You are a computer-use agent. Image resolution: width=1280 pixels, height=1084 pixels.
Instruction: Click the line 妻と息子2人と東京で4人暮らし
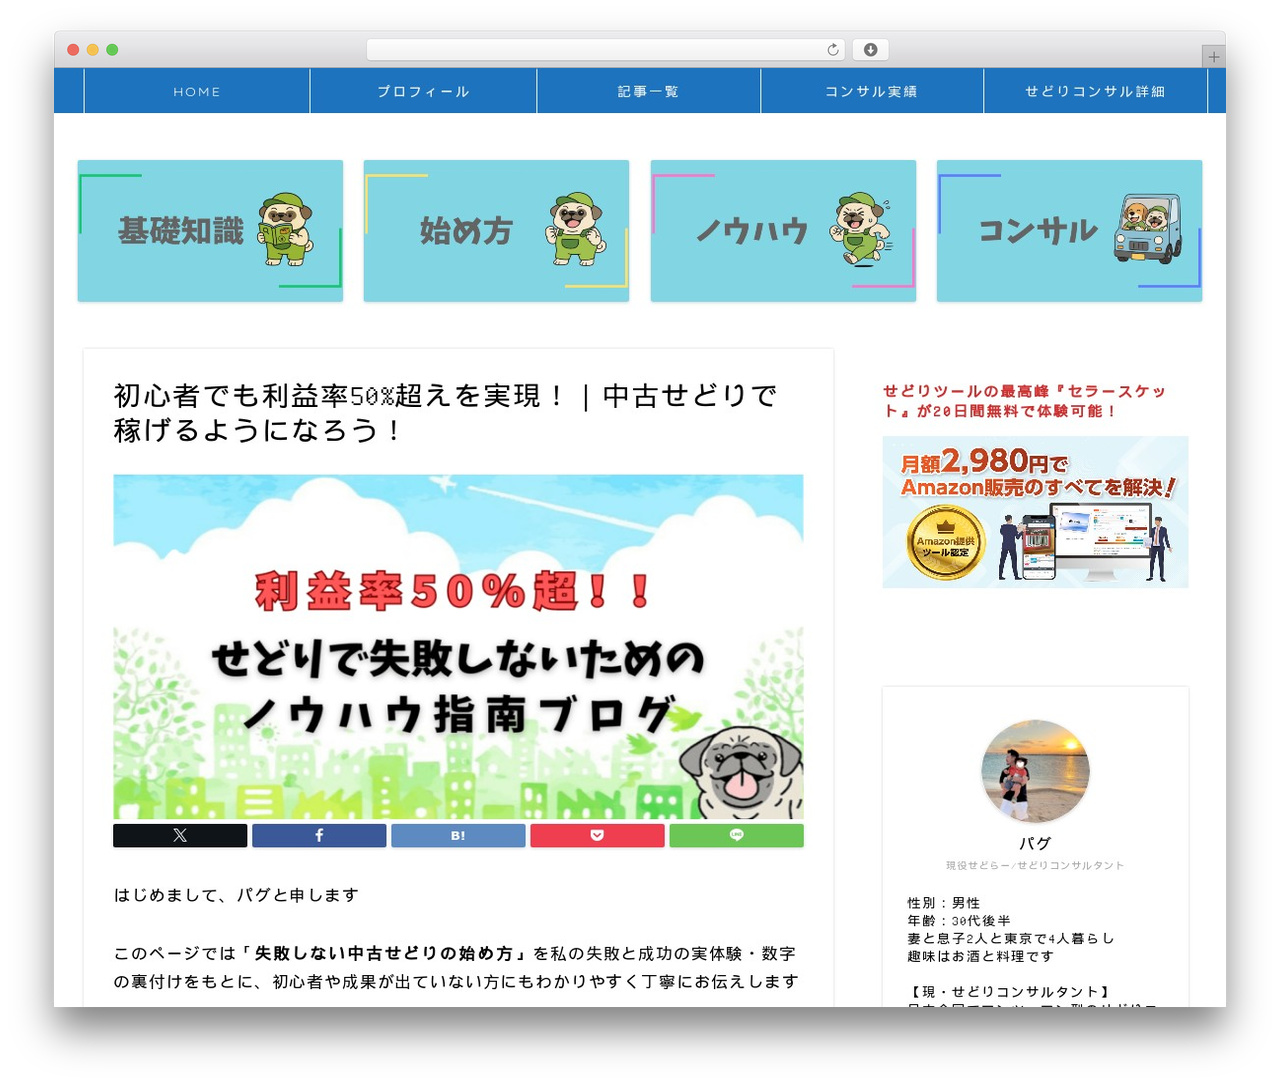pyautogui.click(x=1011, y=939)
